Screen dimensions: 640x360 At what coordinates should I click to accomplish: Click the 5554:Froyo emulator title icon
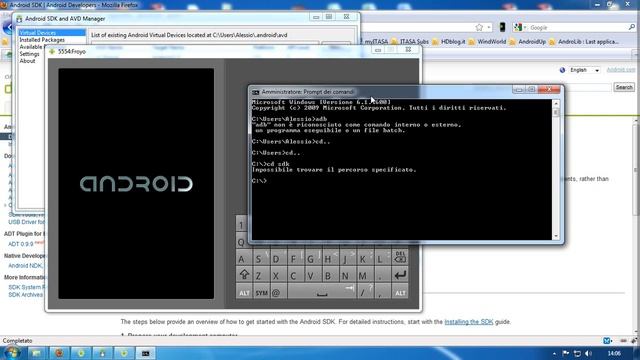pyautogui.click(x=52, y=51)
